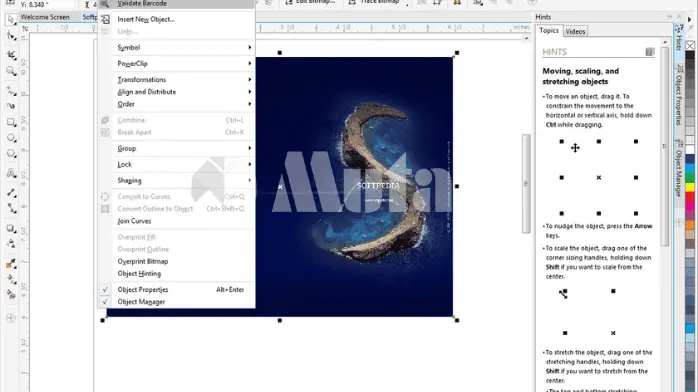
Task: Select the Freehand tool
Action: (x=11, y=91)
